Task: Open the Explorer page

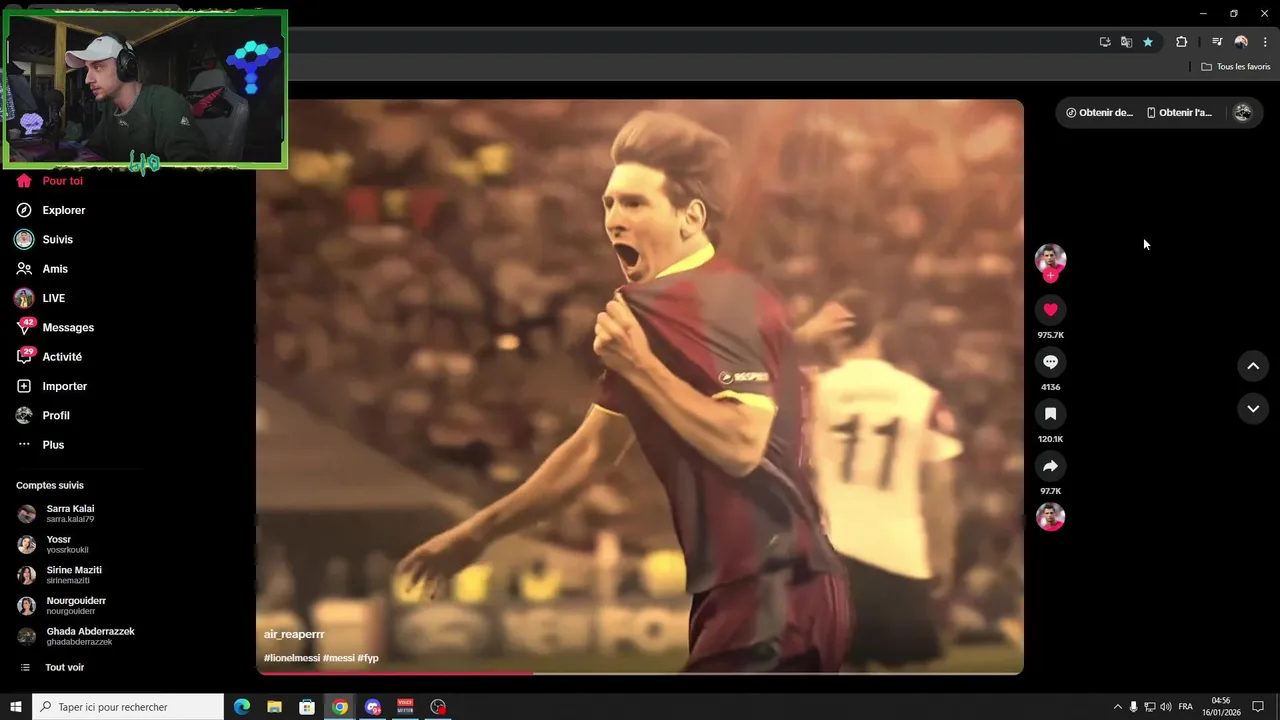Action: tap(52, 210)
